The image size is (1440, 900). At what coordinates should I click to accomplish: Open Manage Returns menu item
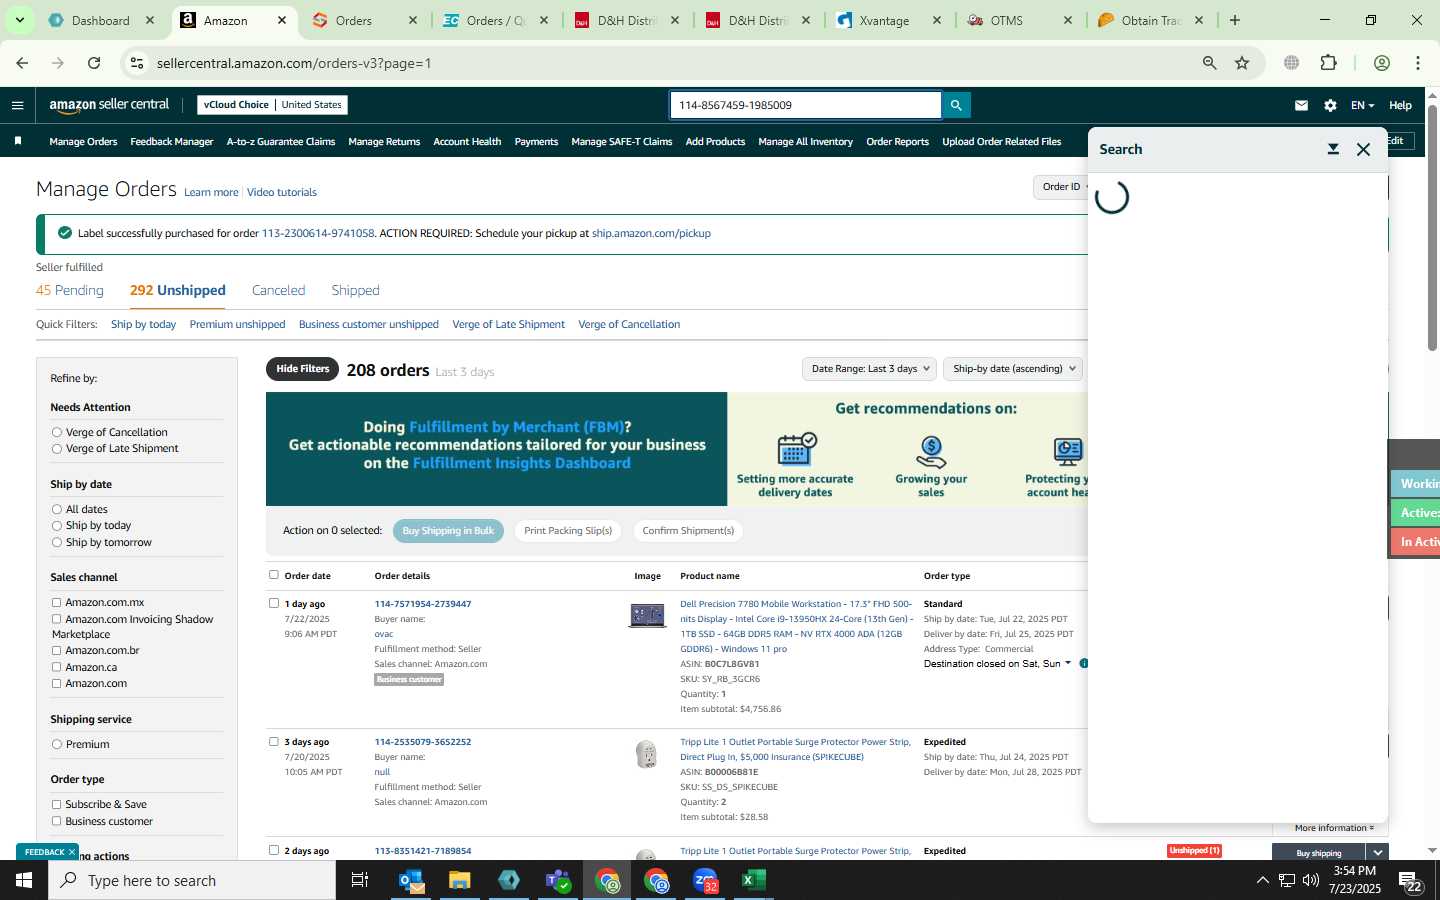384,142
